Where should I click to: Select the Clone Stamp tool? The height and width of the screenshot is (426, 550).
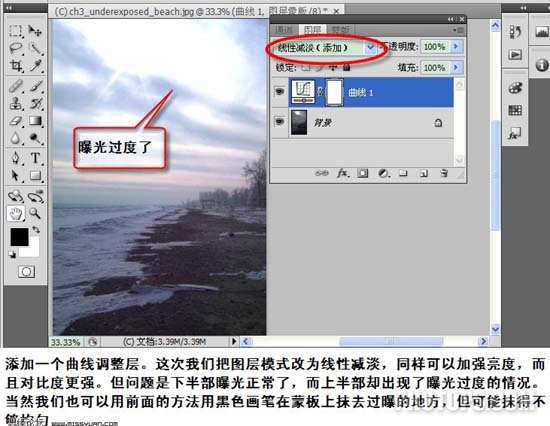15,104
